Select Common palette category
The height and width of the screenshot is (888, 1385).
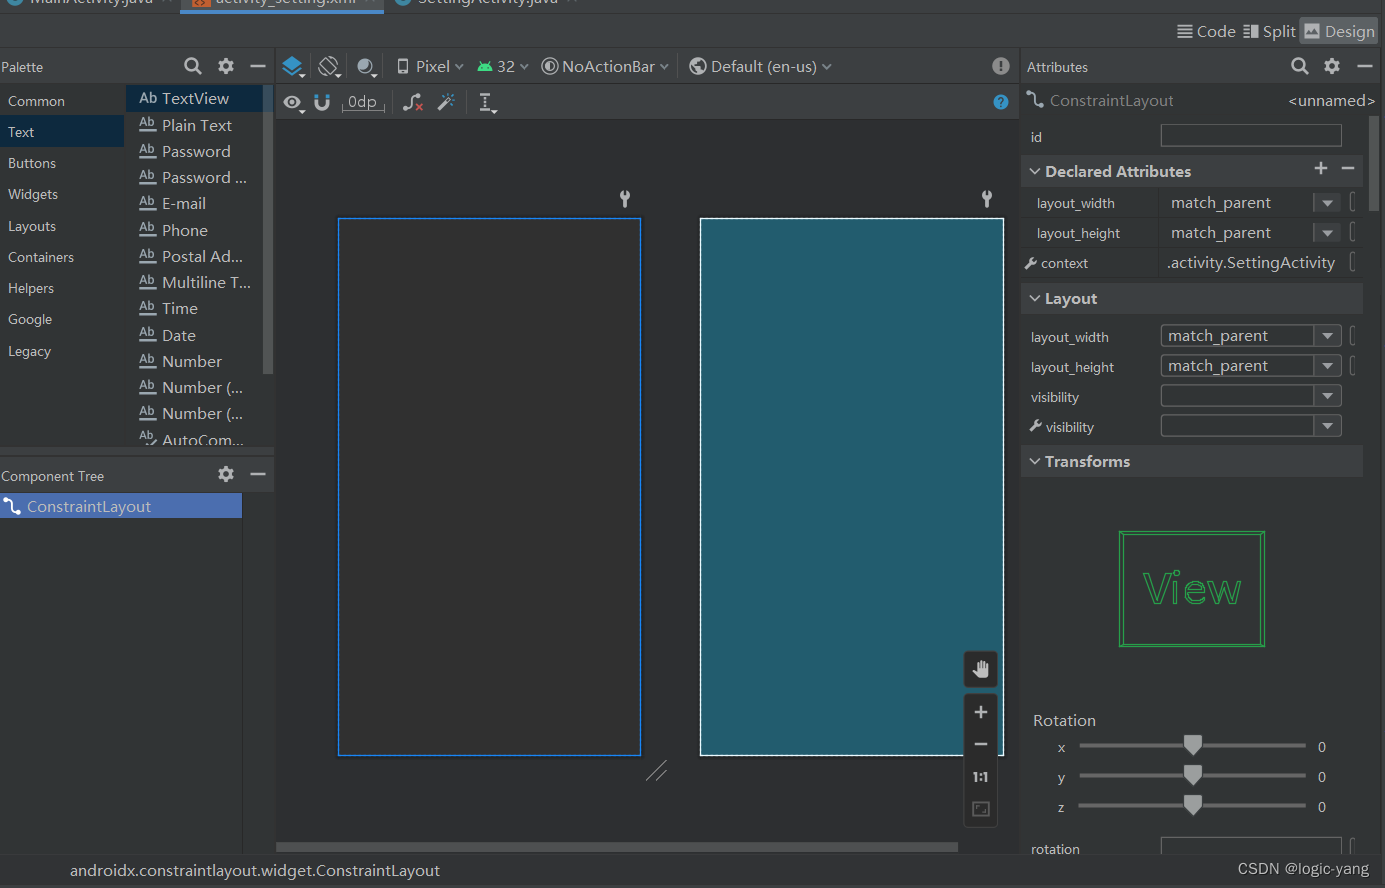(x=62, y=101)
